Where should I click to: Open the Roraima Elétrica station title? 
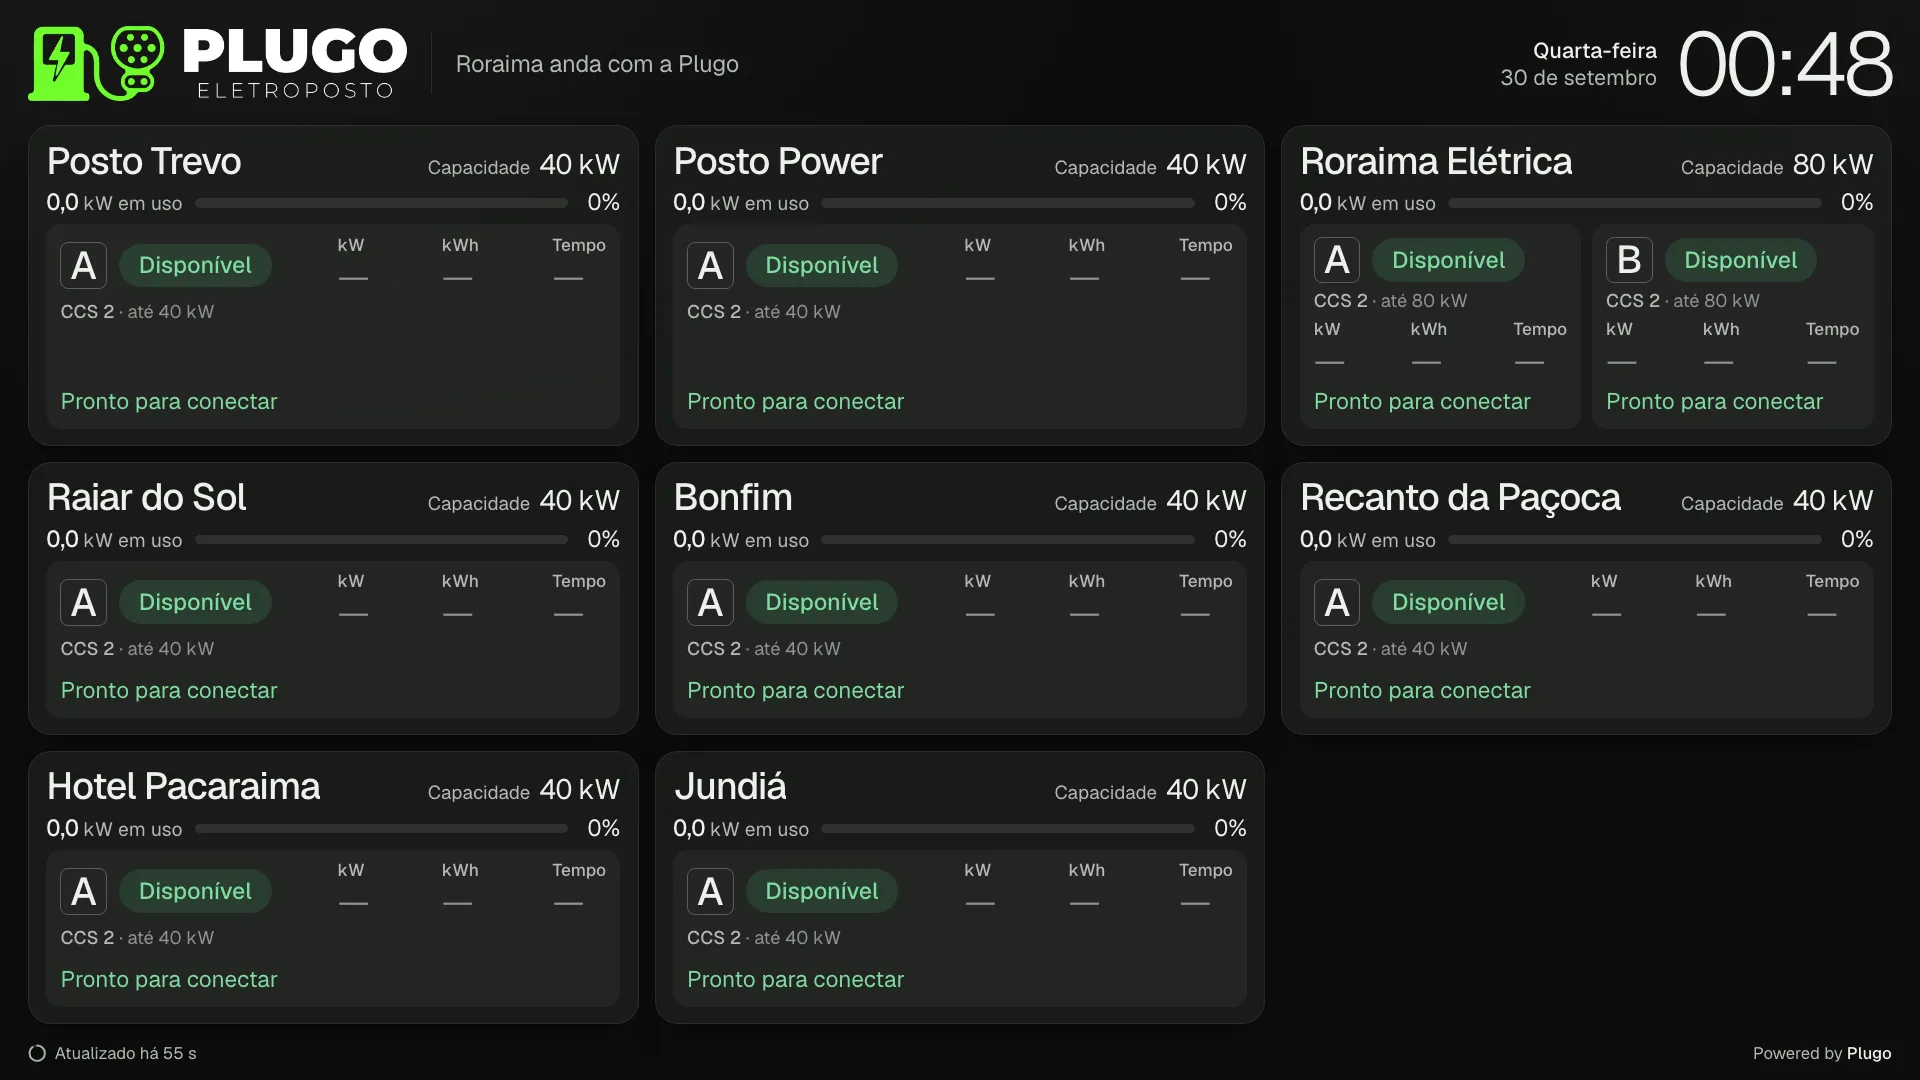1436,161
